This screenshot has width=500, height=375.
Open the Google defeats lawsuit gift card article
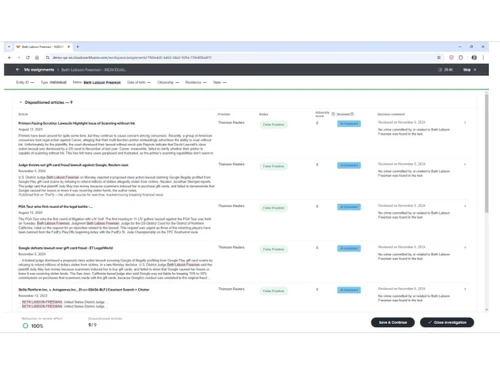[x=66, y=248]
